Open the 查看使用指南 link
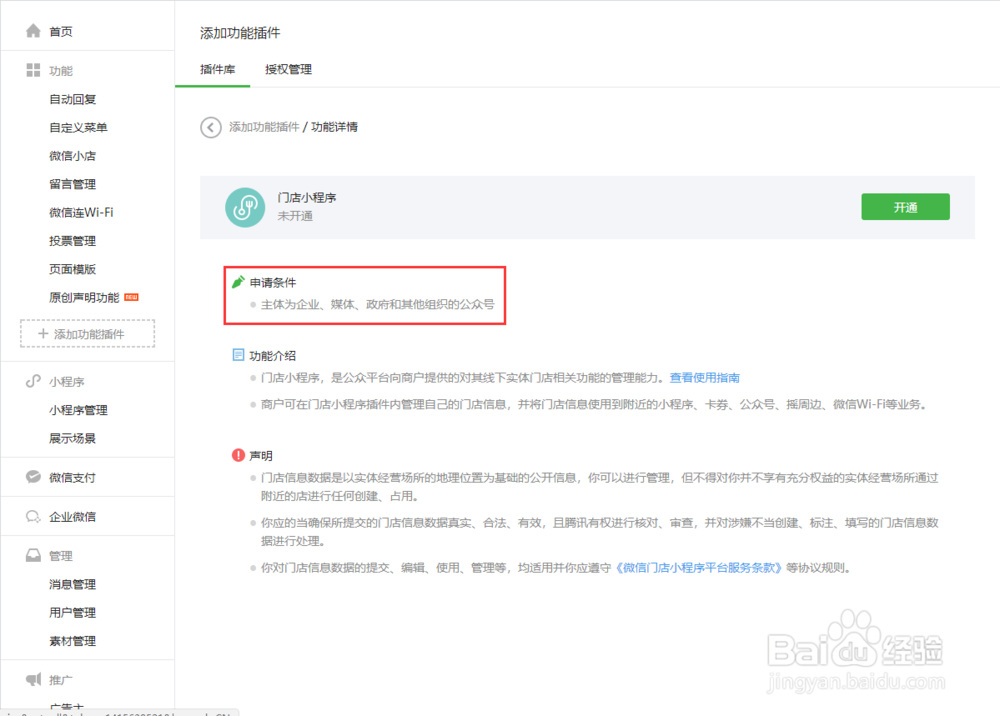 705,377
